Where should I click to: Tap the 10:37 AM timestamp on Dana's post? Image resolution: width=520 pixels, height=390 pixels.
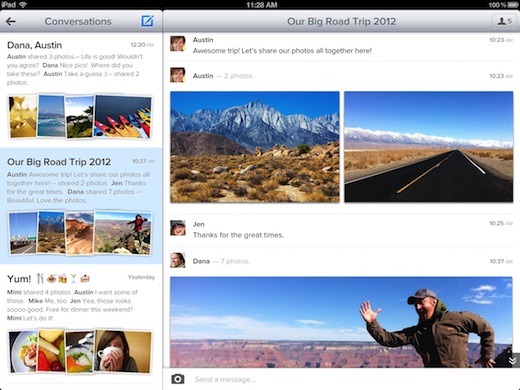(x=501, y=261)
